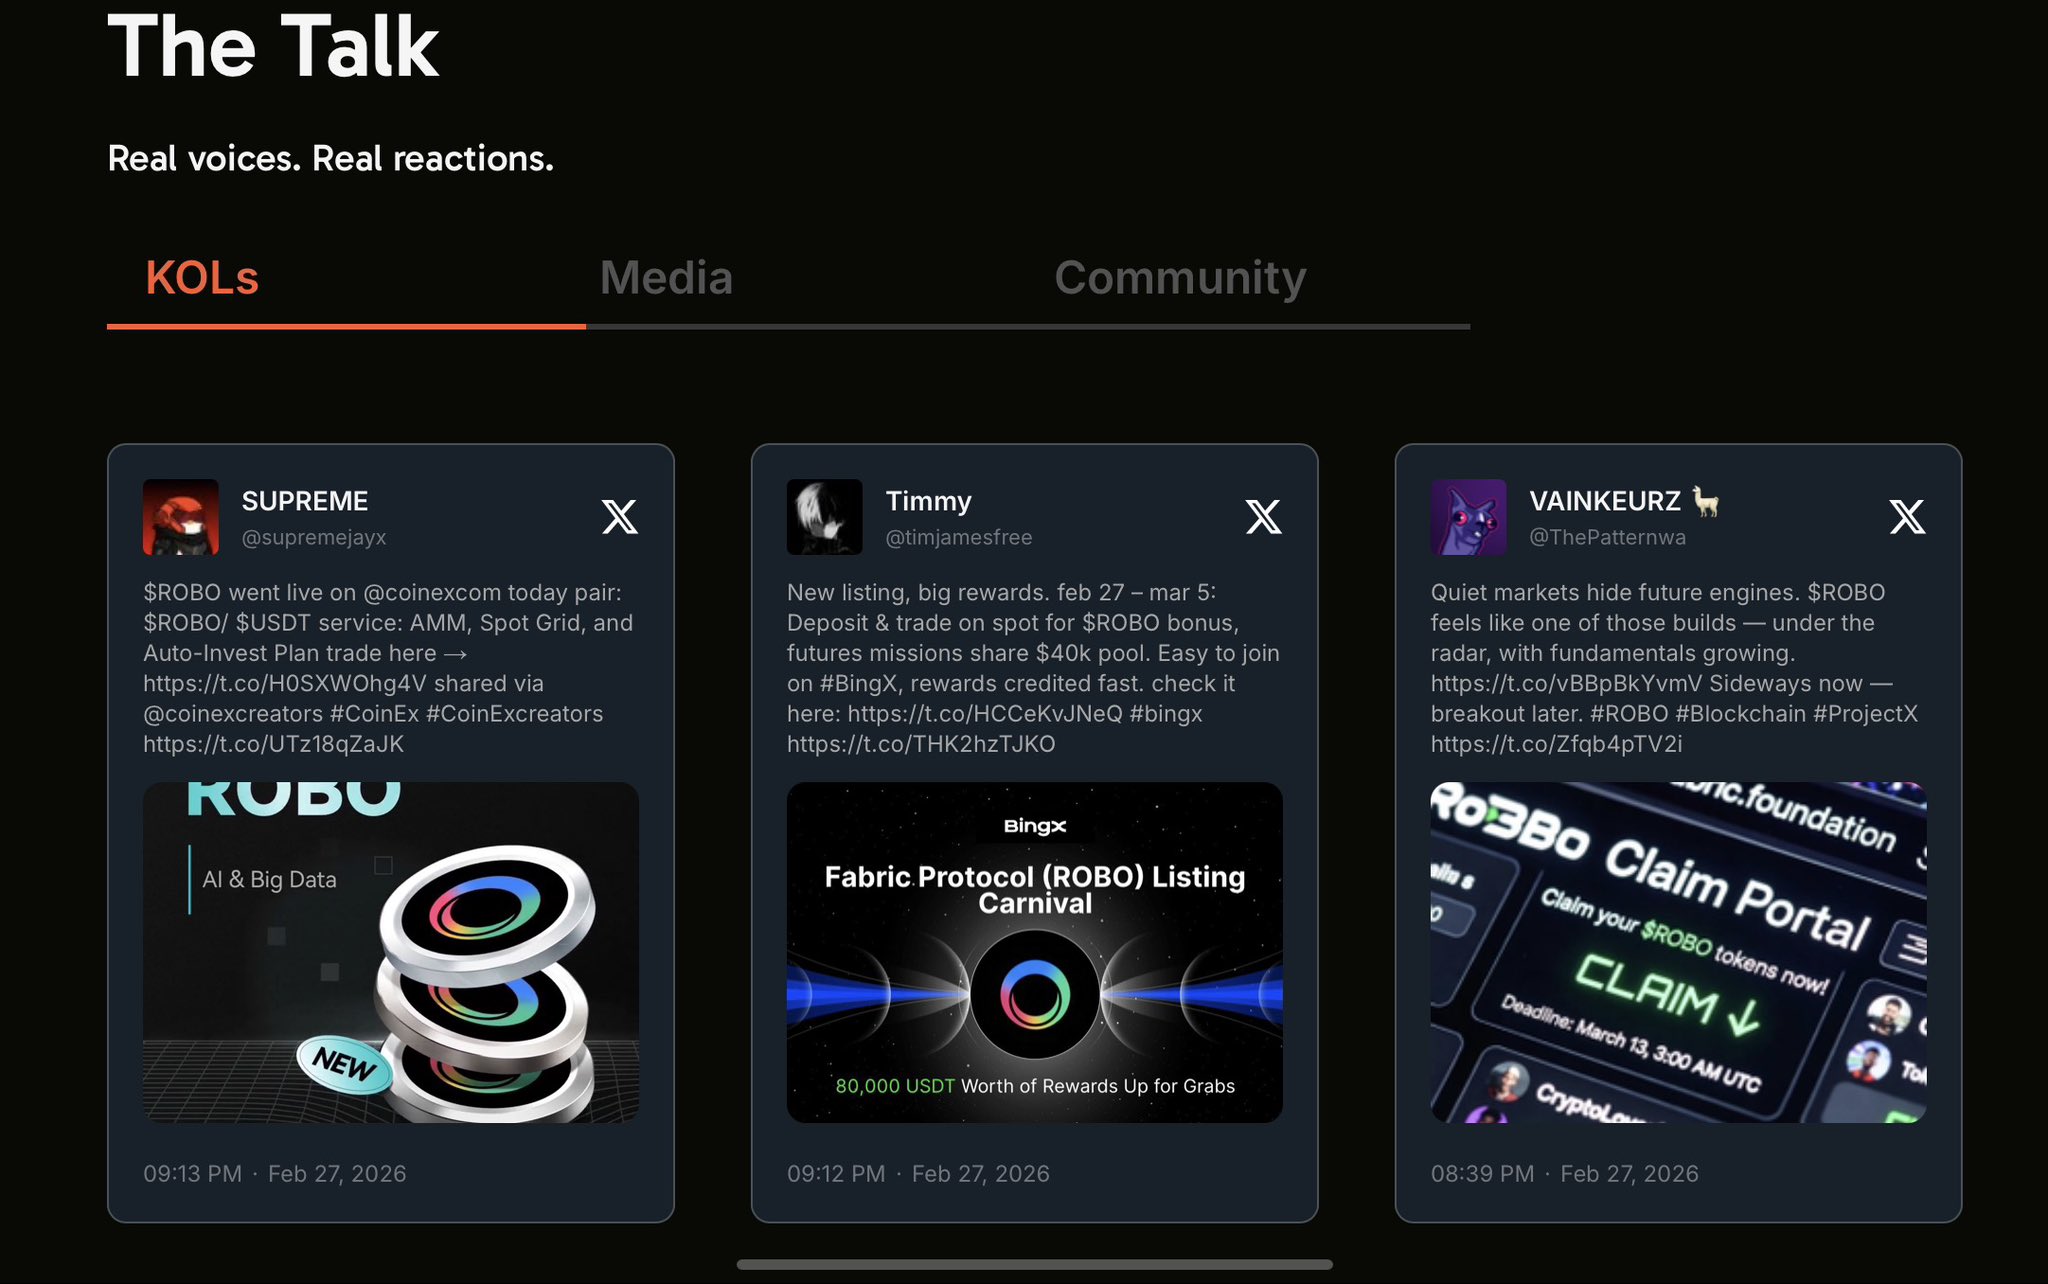Select the KOLs tab
Viewport: 2048px width, 1284px height.
coord(202,278)
